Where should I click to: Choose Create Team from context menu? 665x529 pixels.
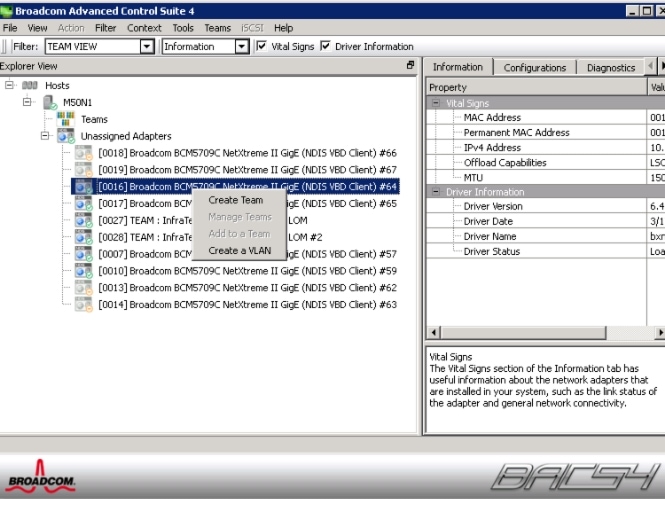click(x=239, y=200)
